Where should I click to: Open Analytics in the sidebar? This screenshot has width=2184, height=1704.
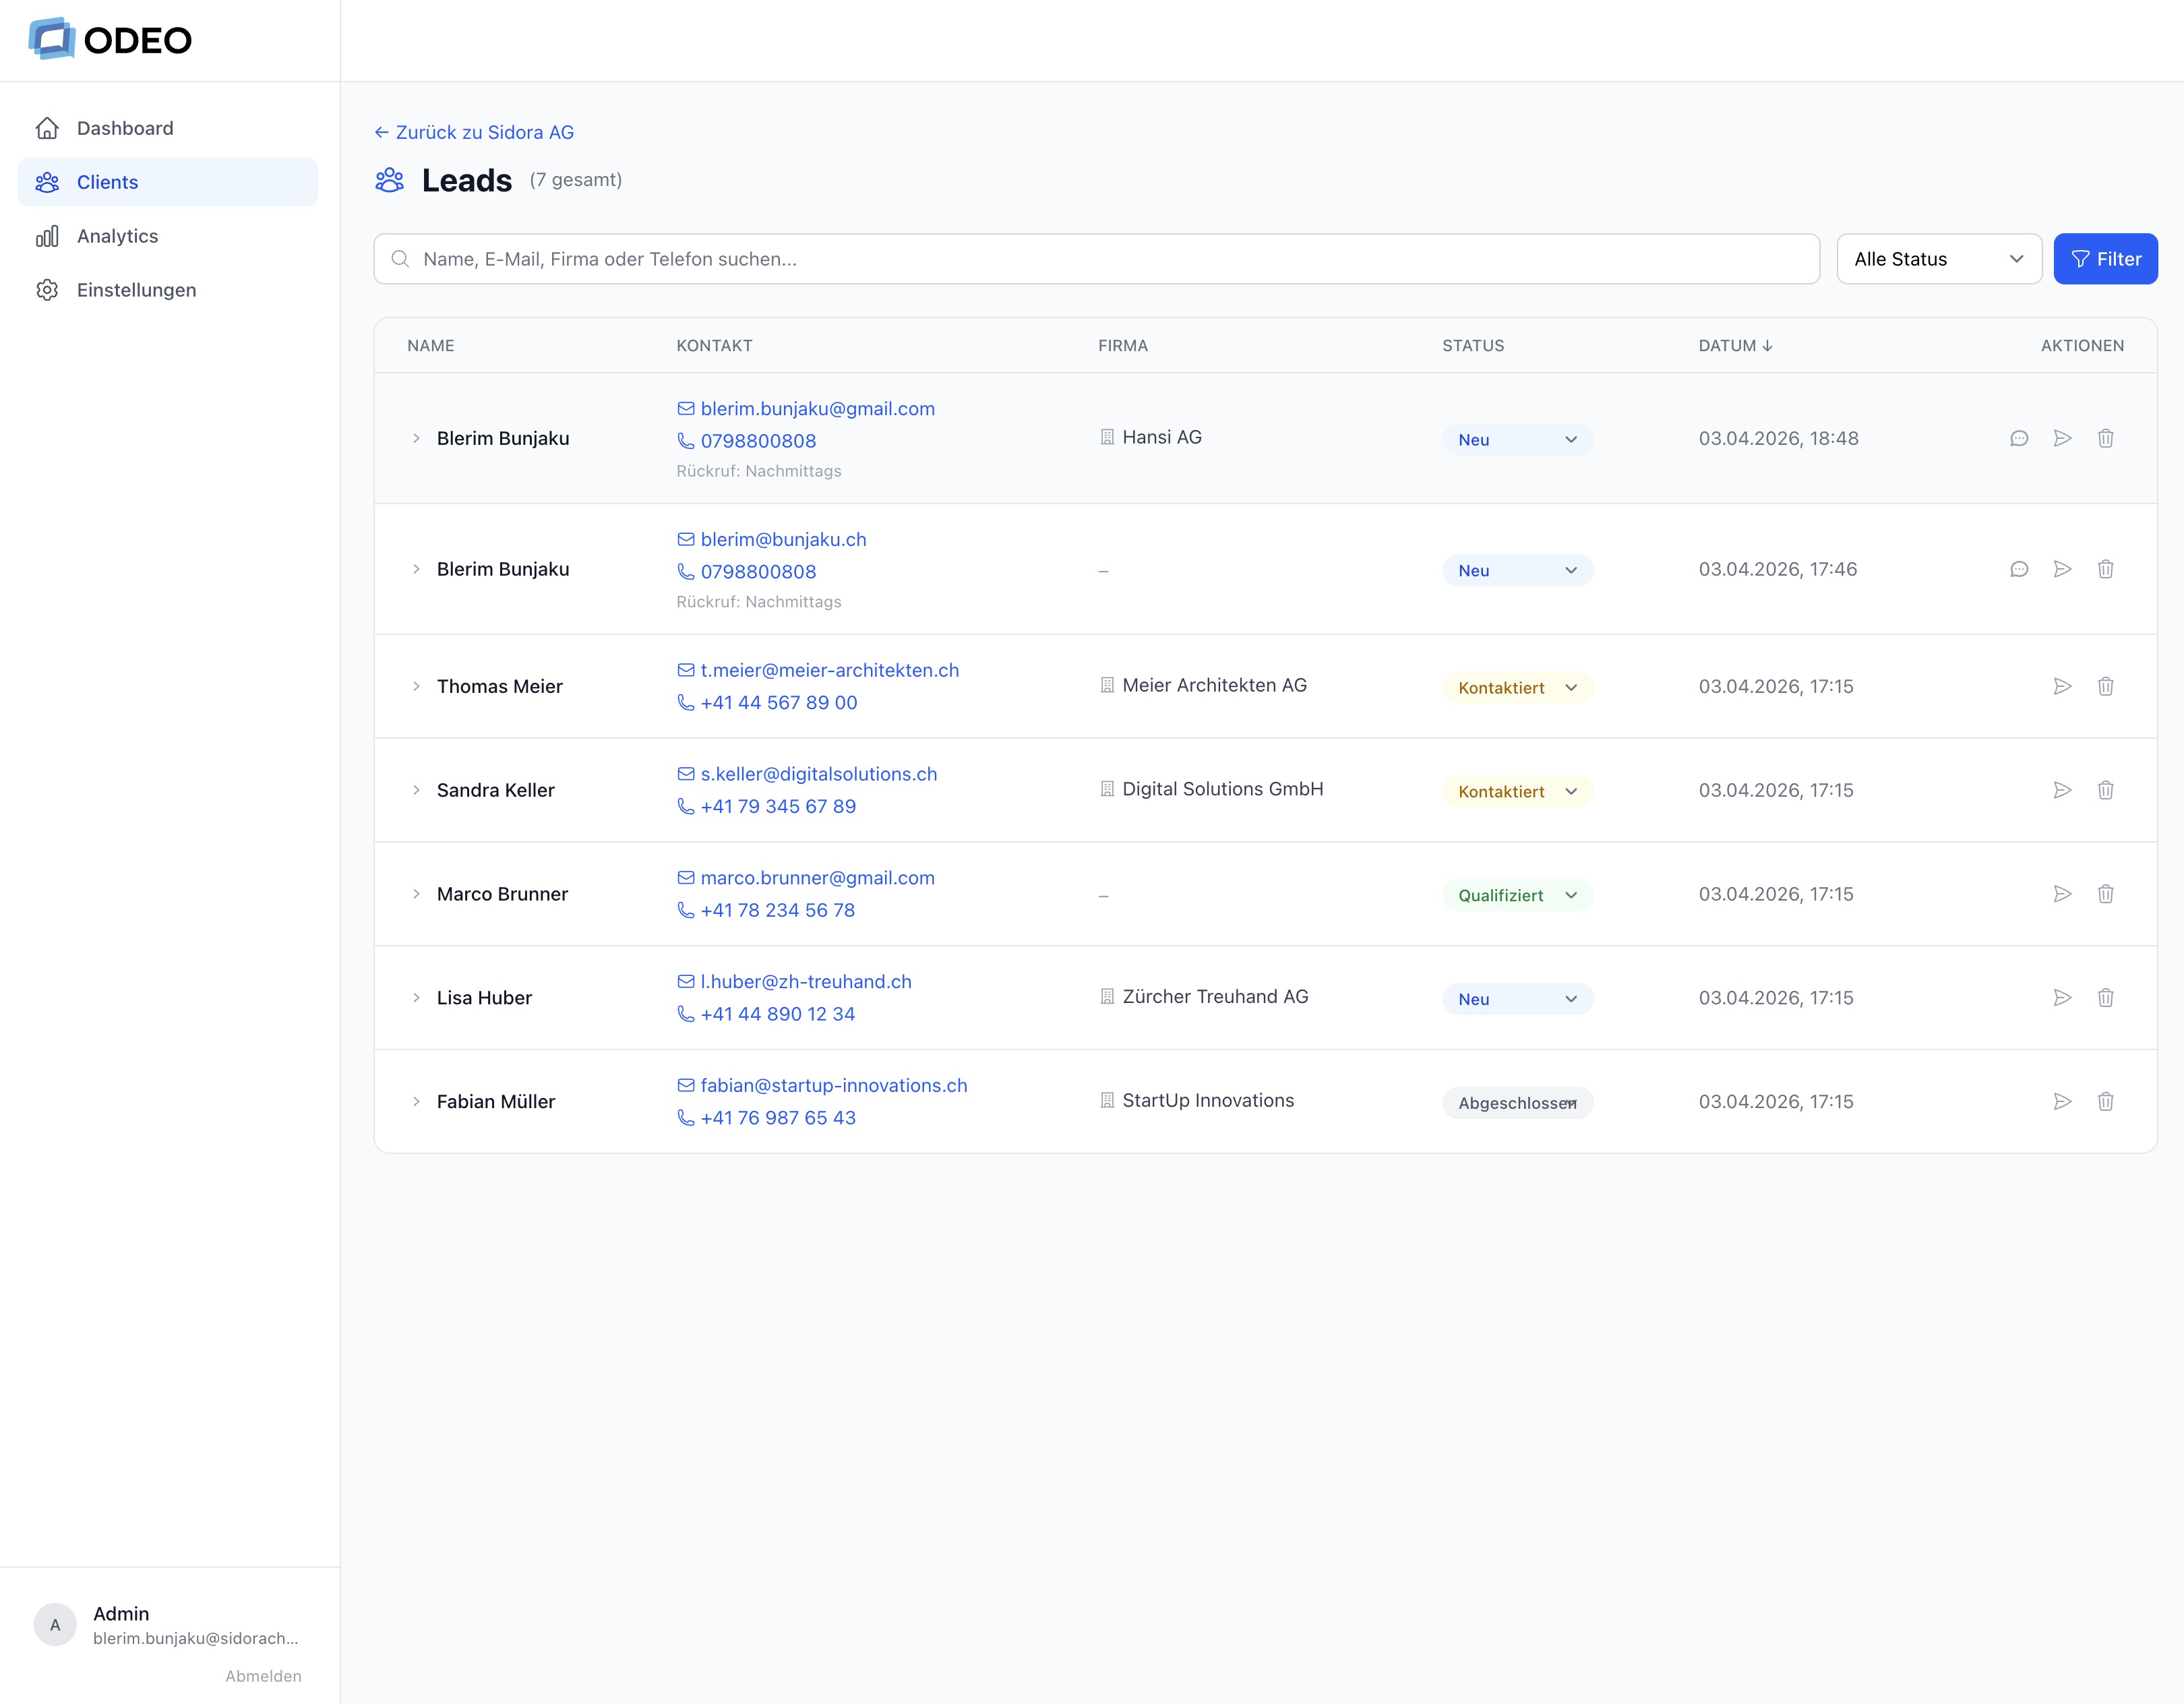(x=117, y=236)
